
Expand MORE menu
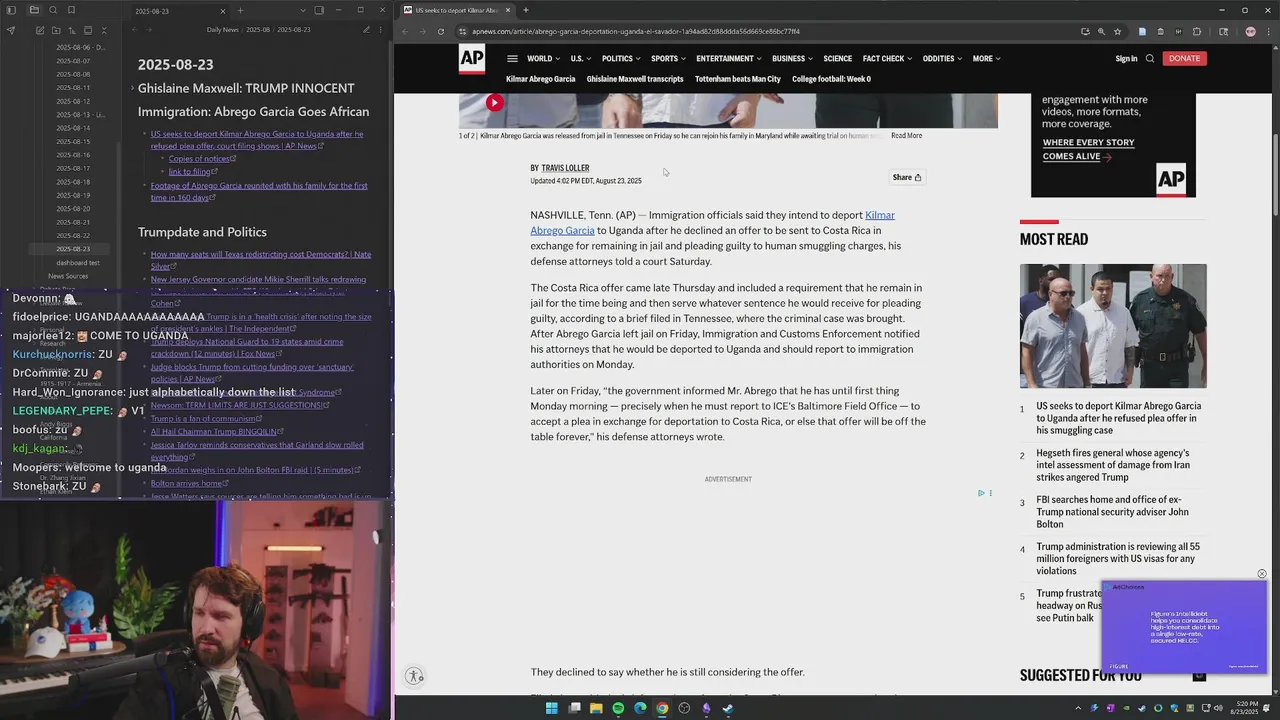pyautogui.click(x=986, y=59)
